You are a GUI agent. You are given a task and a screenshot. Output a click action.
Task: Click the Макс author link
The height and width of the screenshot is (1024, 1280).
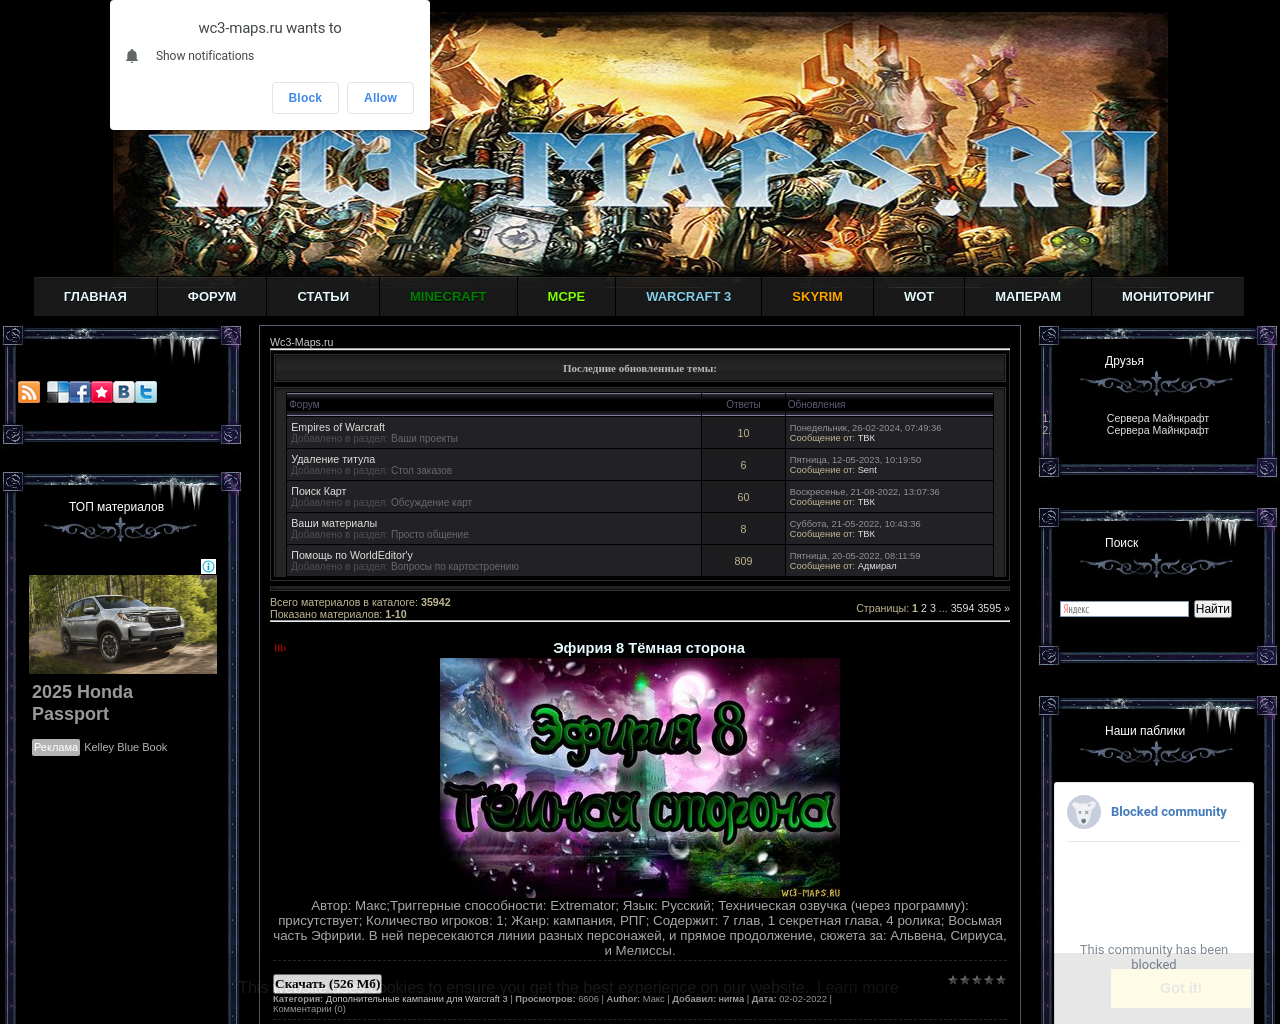tap(653, 999)
